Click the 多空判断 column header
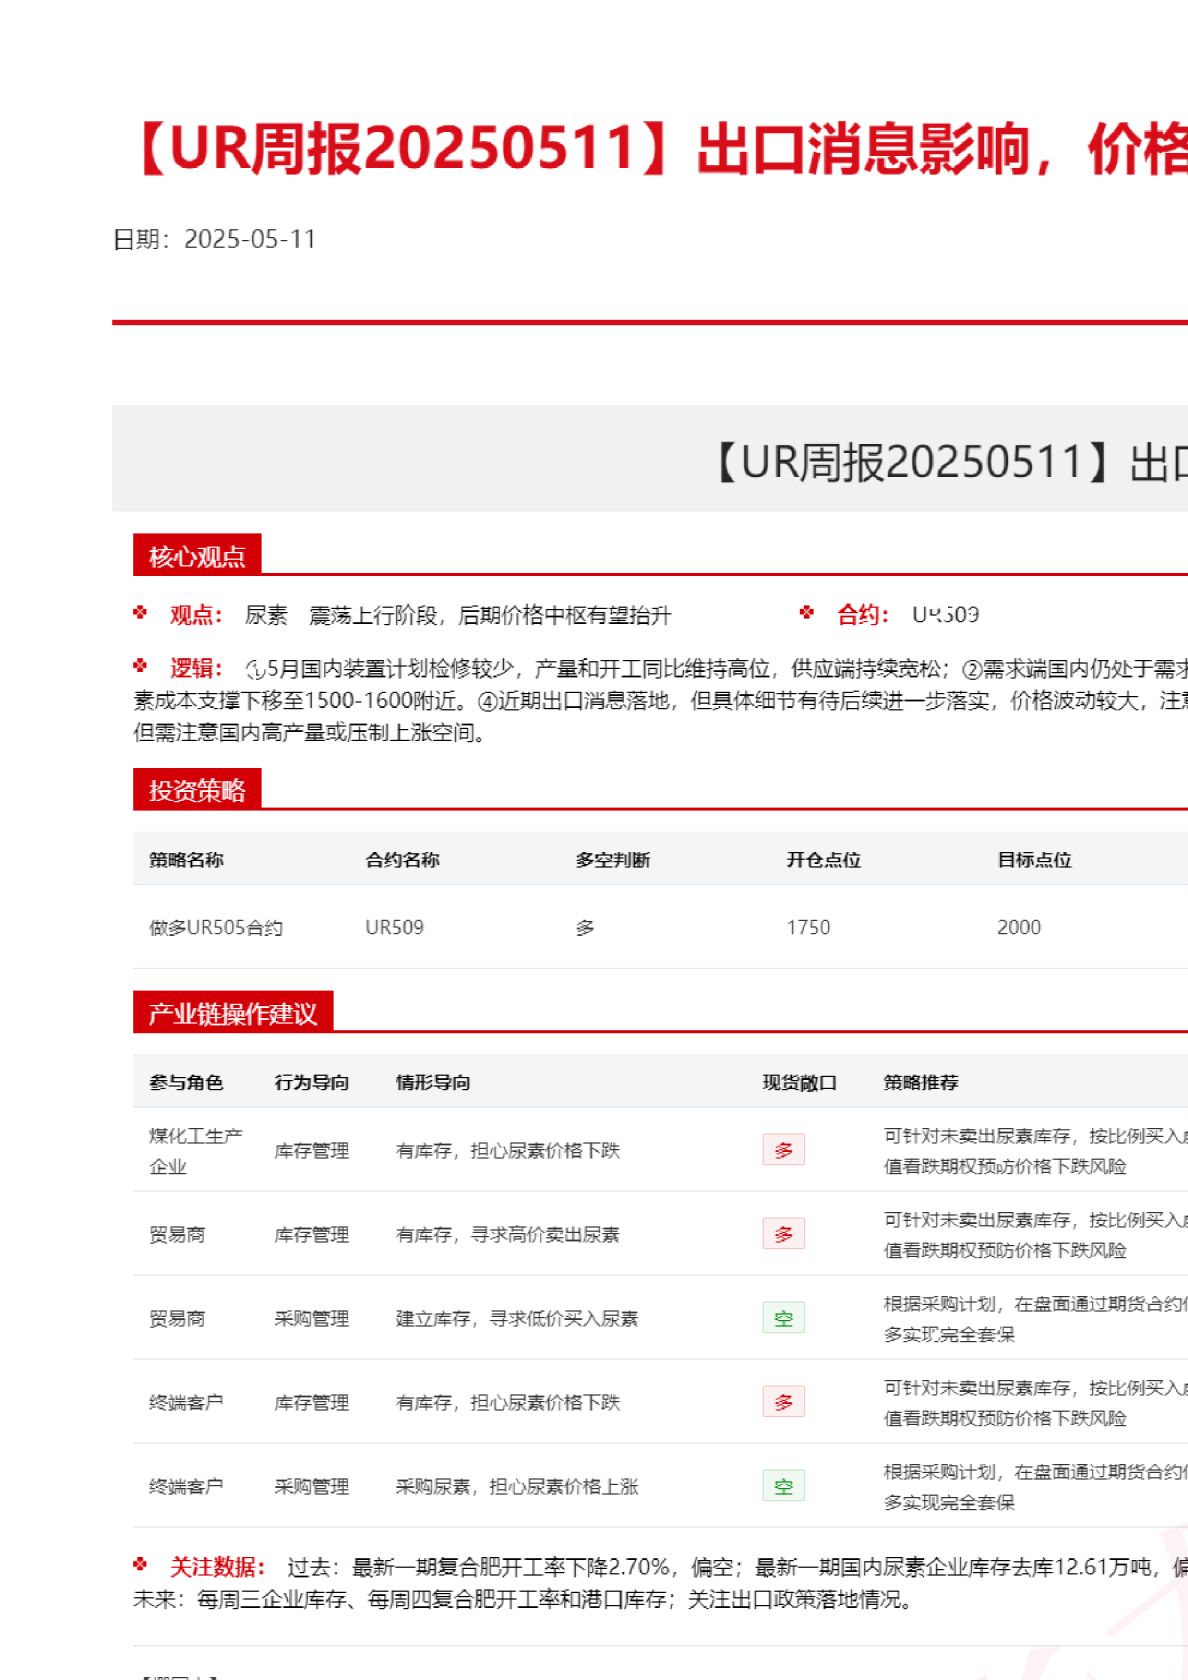1188x1680 pixels. pos(612,860)
